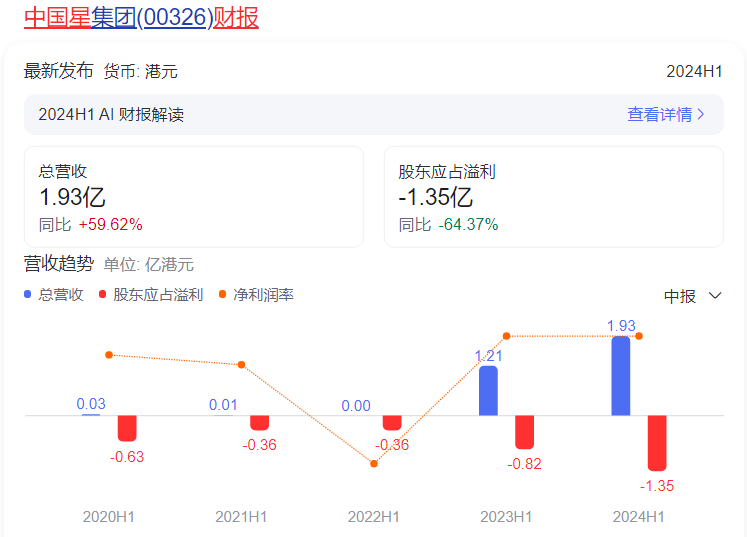Click the blue 2024H1 revenue bar 1.93
Viewport: 747px width, 537px height.
point(621,375)
